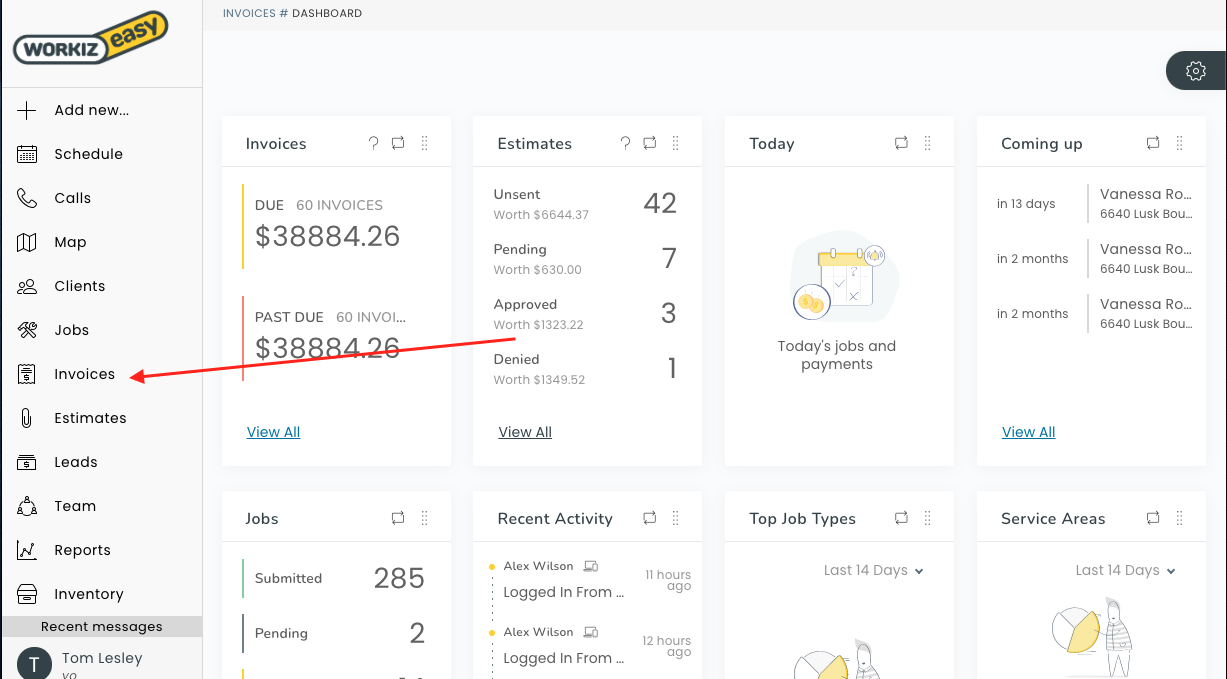Open Invoices from the sidebar menu
The image size is (1227, 679).
84,374
